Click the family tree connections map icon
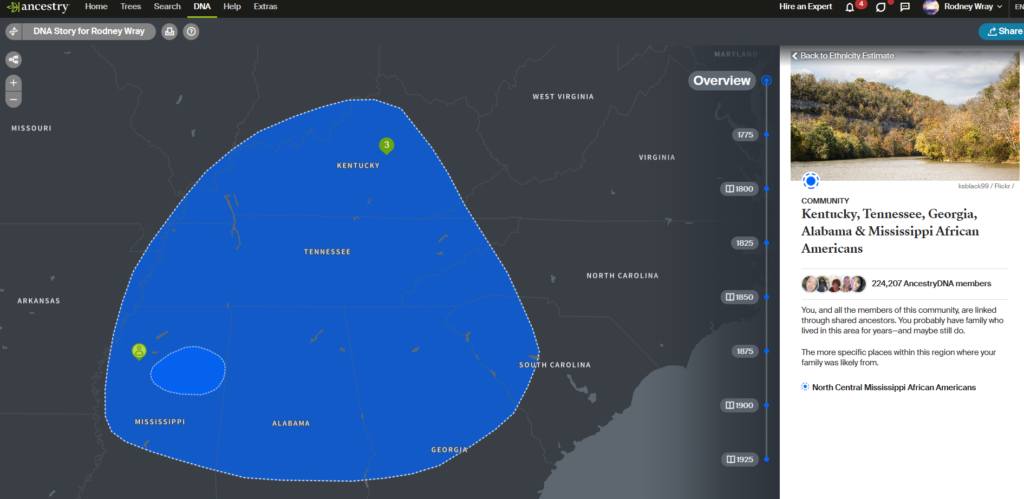 (14, 59)
